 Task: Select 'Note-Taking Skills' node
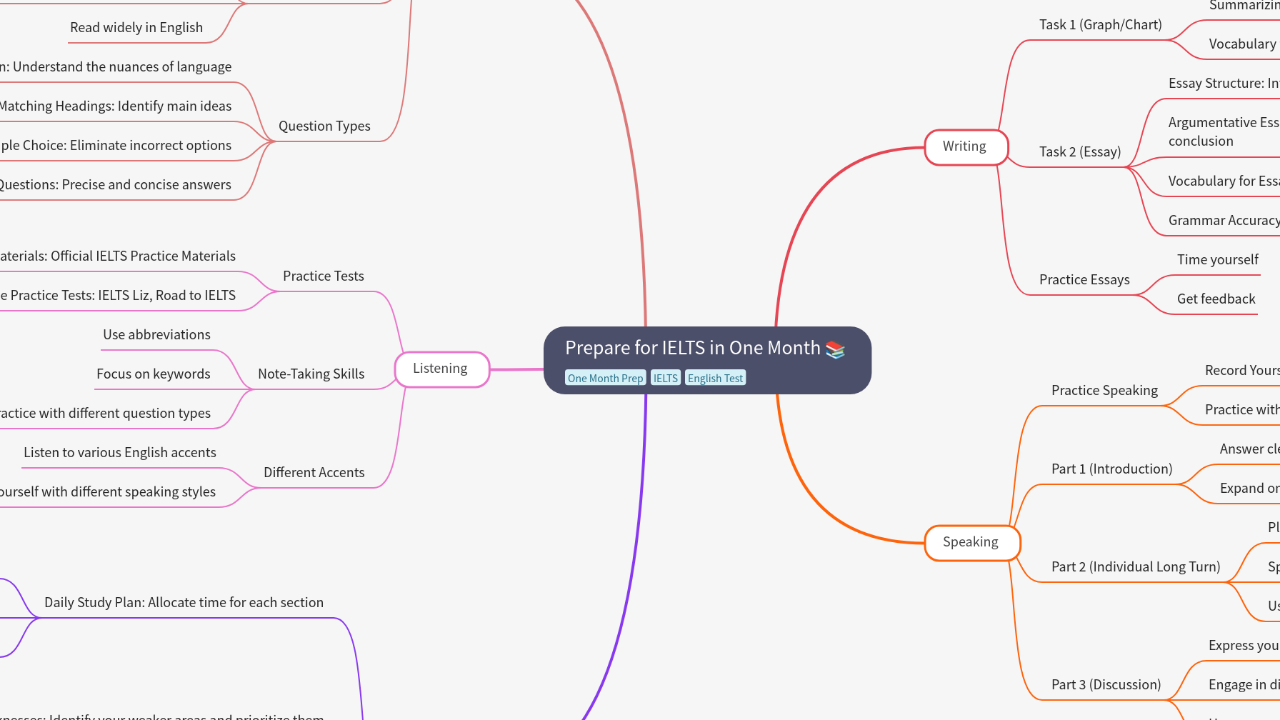click(x=311, y=374)
